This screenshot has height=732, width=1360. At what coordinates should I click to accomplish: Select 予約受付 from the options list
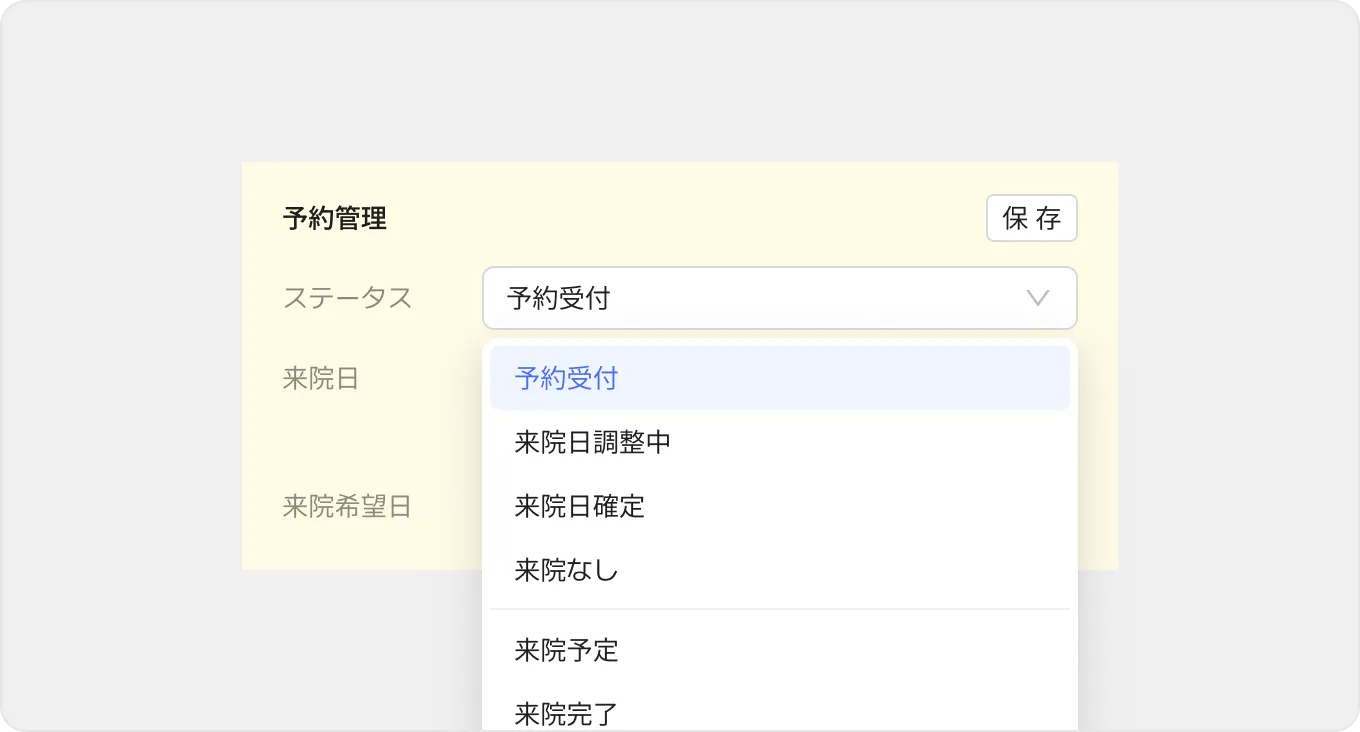(x=566, y=378)
